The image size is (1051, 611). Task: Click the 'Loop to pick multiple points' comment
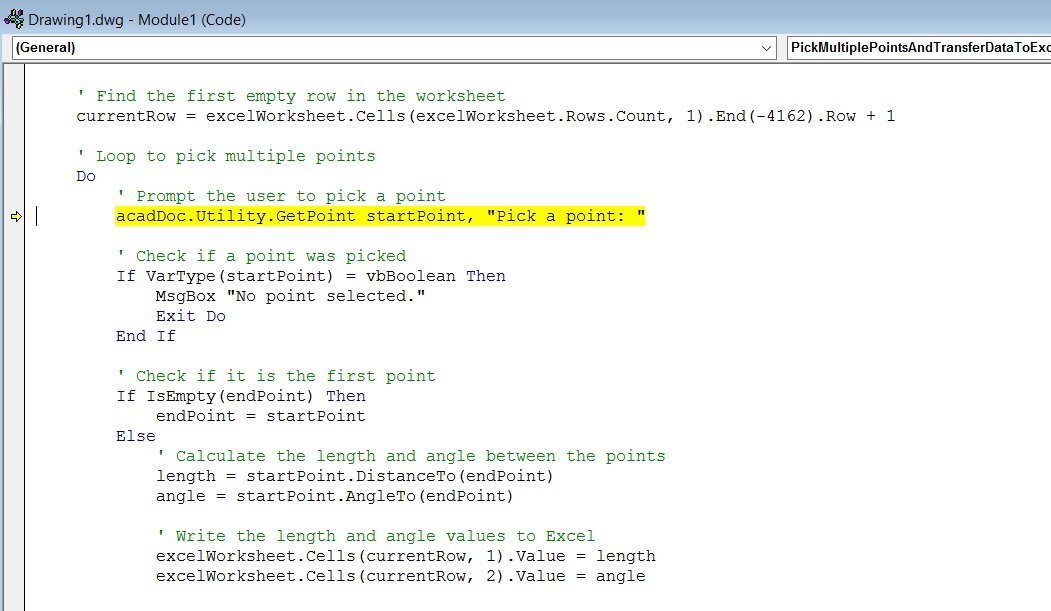coord(226,156)
